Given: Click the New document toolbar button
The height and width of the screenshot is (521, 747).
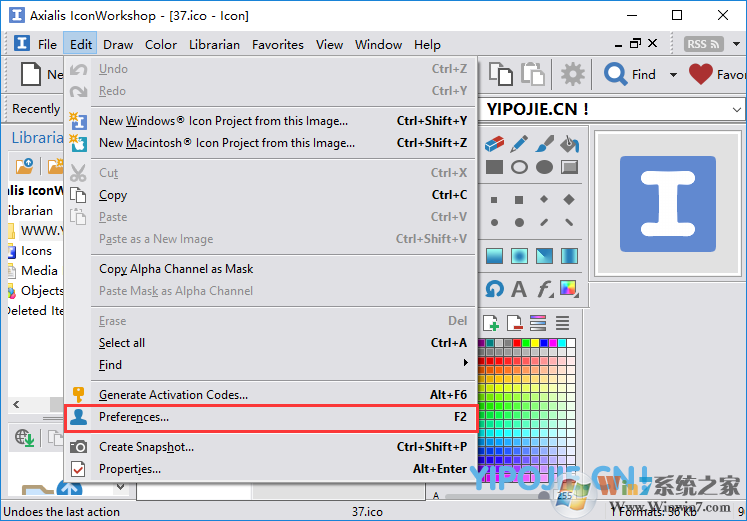Looking at the screenshot, I should (40, 75).
